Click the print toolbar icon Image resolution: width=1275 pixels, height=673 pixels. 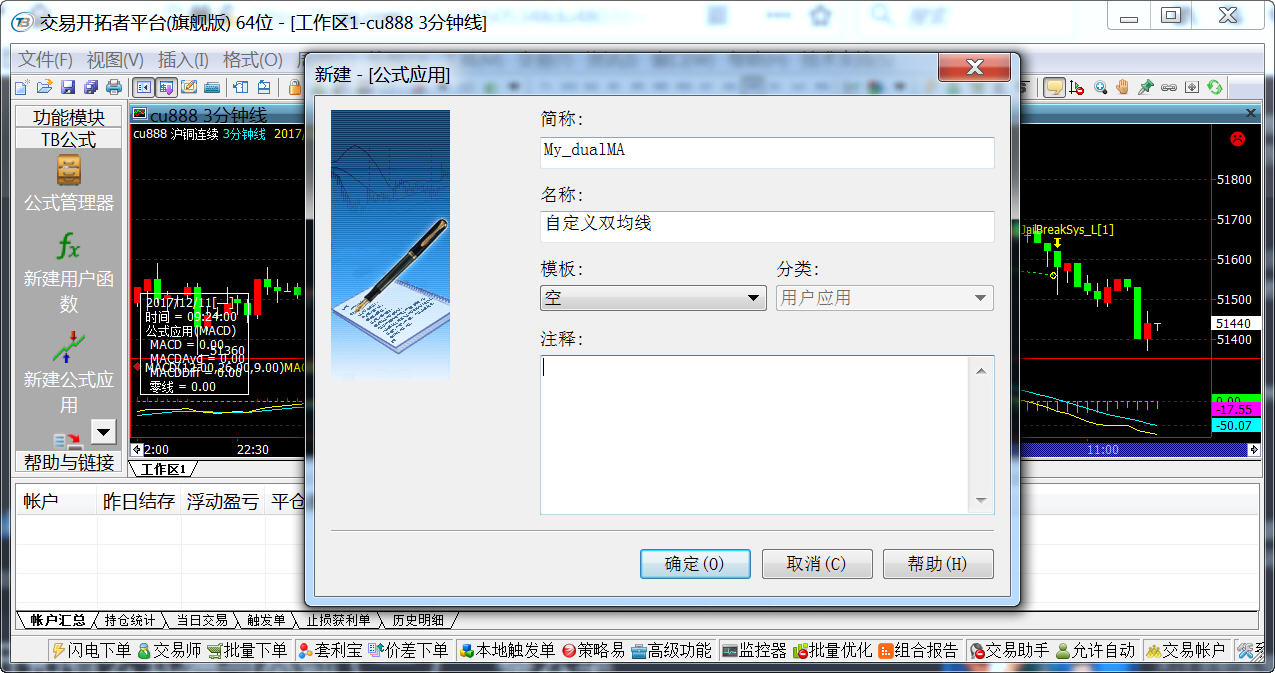pyautogui.click(x=114, y=87)
